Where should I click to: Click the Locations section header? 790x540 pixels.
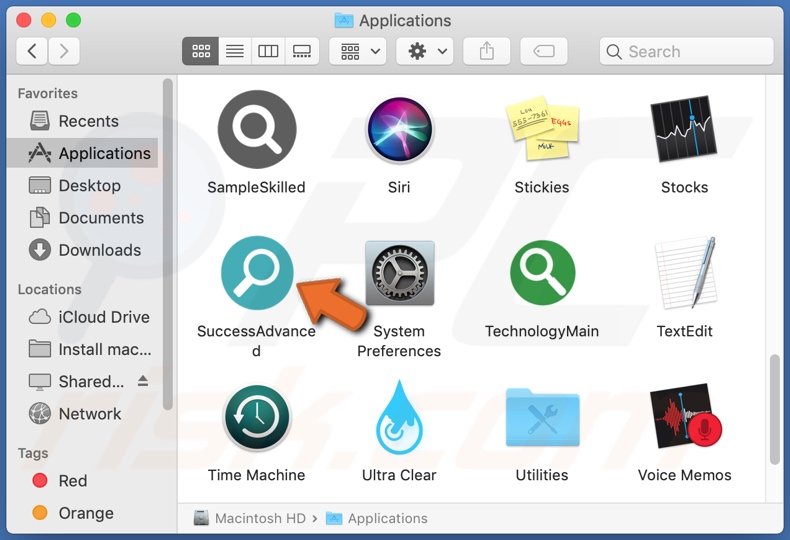coord(49,289)
